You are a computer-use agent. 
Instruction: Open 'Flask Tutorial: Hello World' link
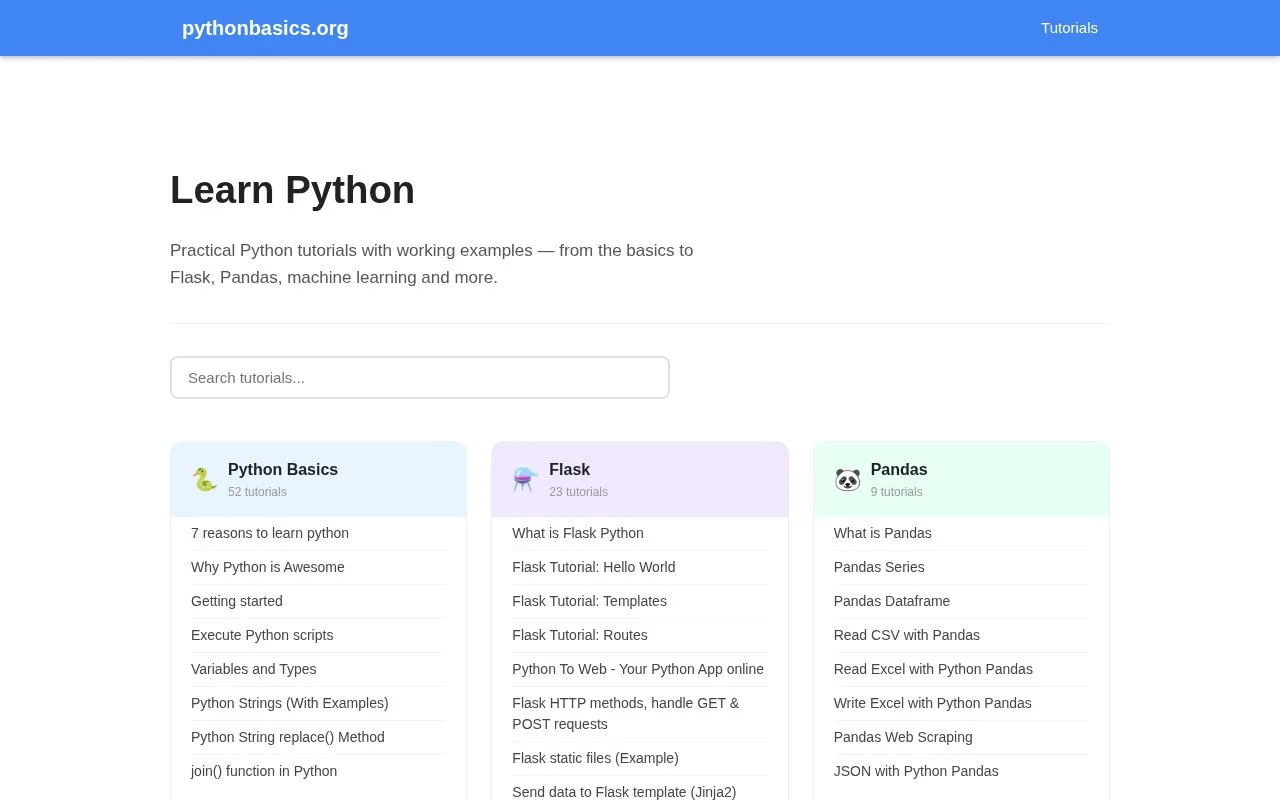[594, 567]
